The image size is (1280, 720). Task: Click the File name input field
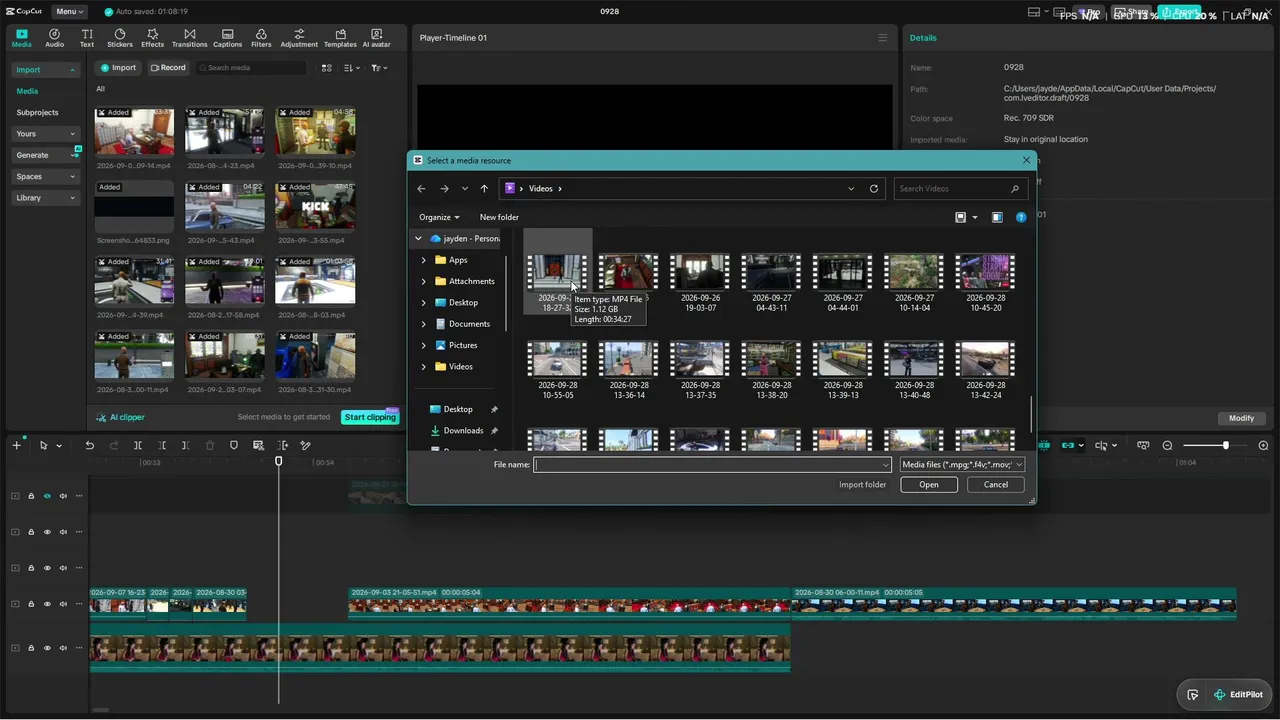pos(712,464)
